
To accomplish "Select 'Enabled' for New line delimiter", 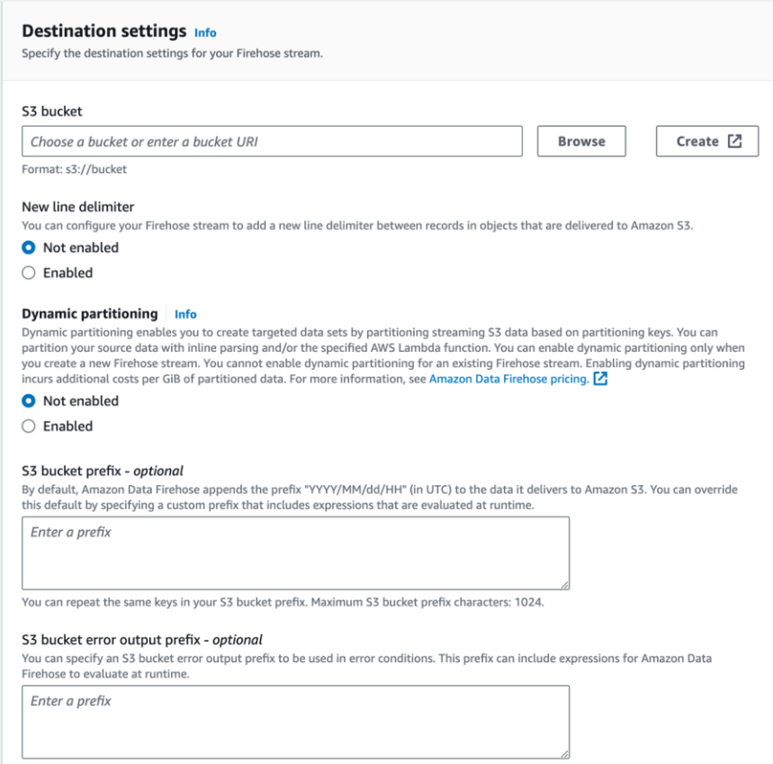I will click(29, 273).
